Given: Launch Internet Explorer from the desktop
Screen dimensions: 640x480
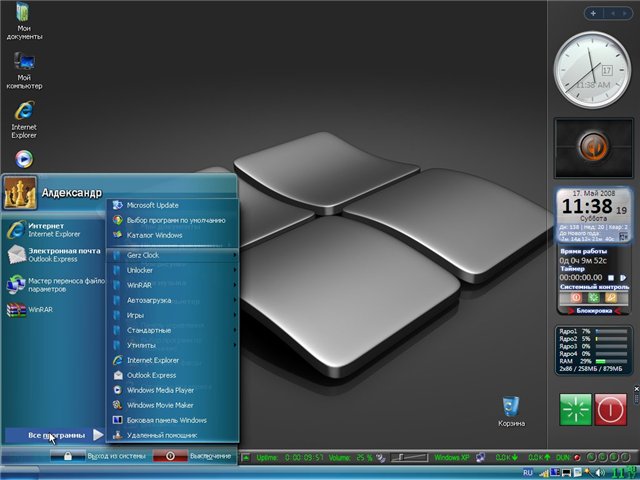Looking at the screenshot, I should click(24, 120).
